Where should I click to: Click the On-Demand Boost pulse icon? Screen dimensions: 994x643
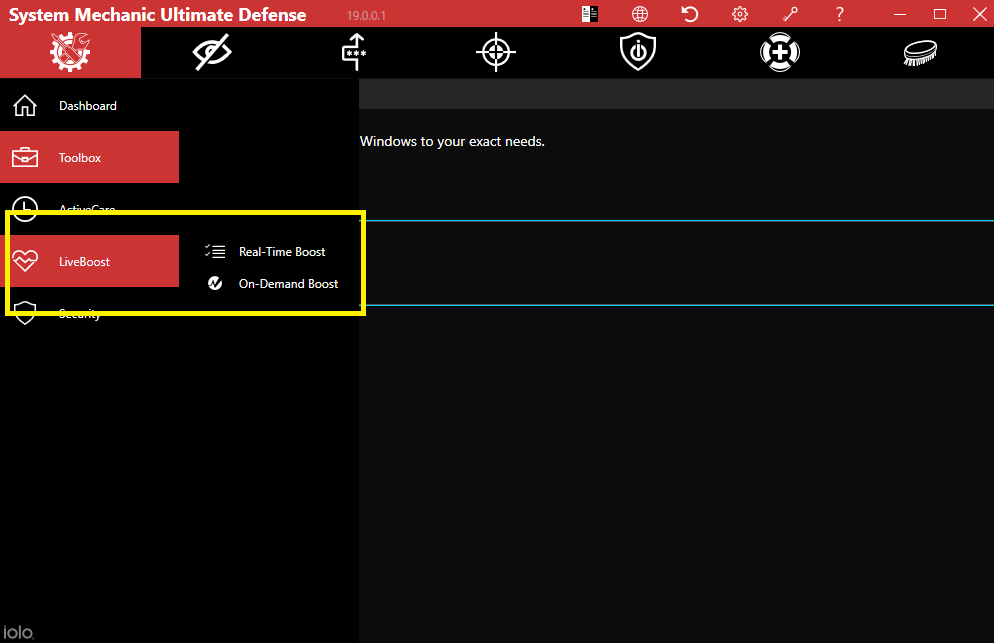[x=215, y=283]
